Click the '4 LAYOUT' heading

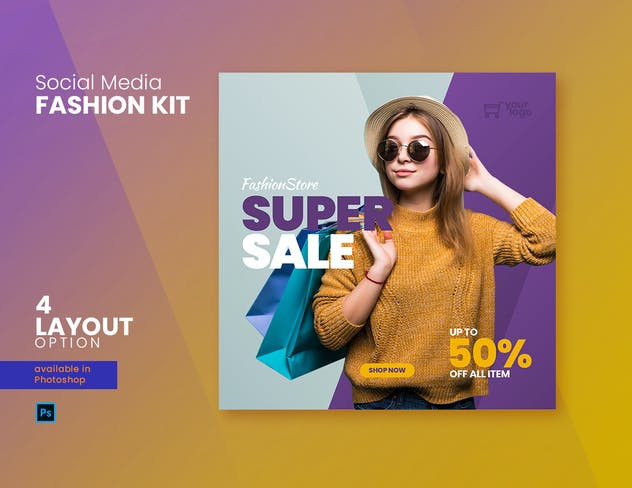point(84,316)
